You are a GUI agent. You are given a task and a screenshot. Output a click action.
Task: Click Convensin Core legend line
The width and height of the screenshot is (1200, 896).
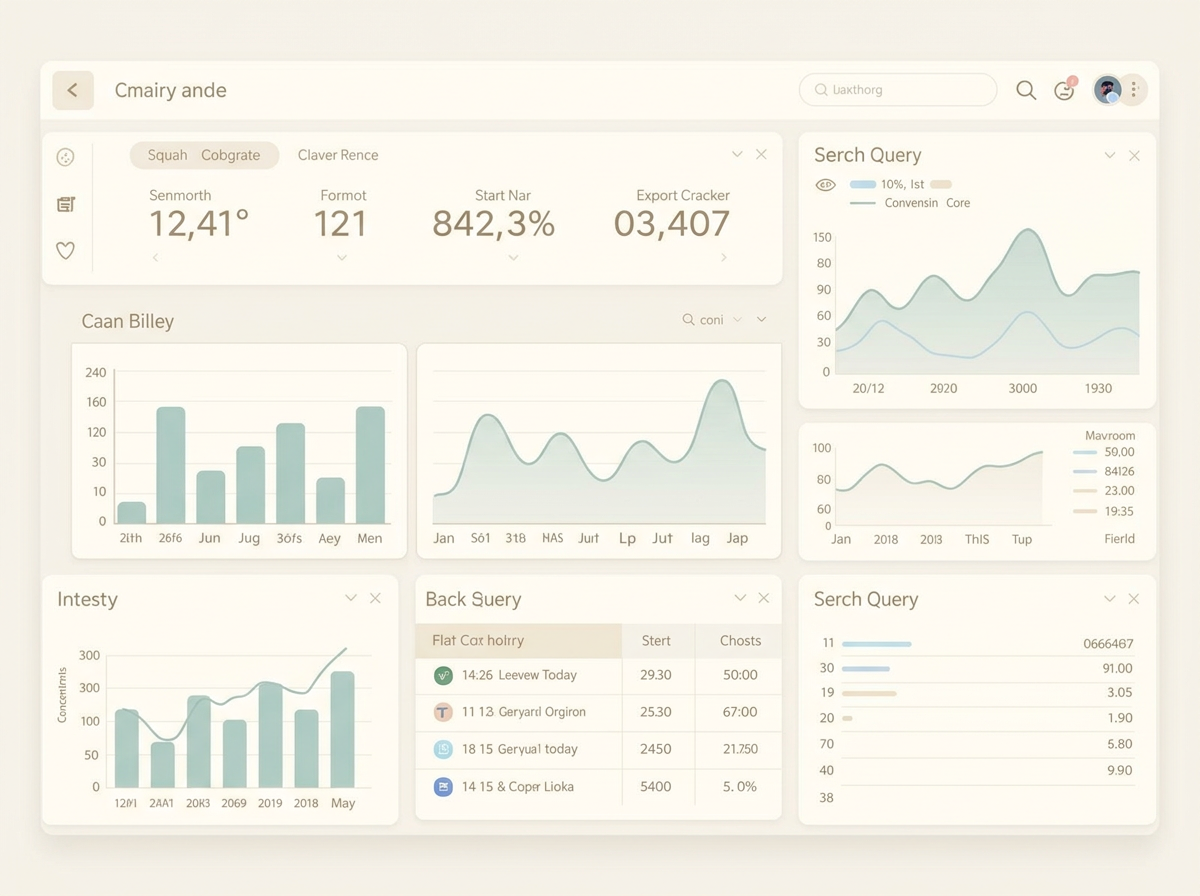(862, 203)
